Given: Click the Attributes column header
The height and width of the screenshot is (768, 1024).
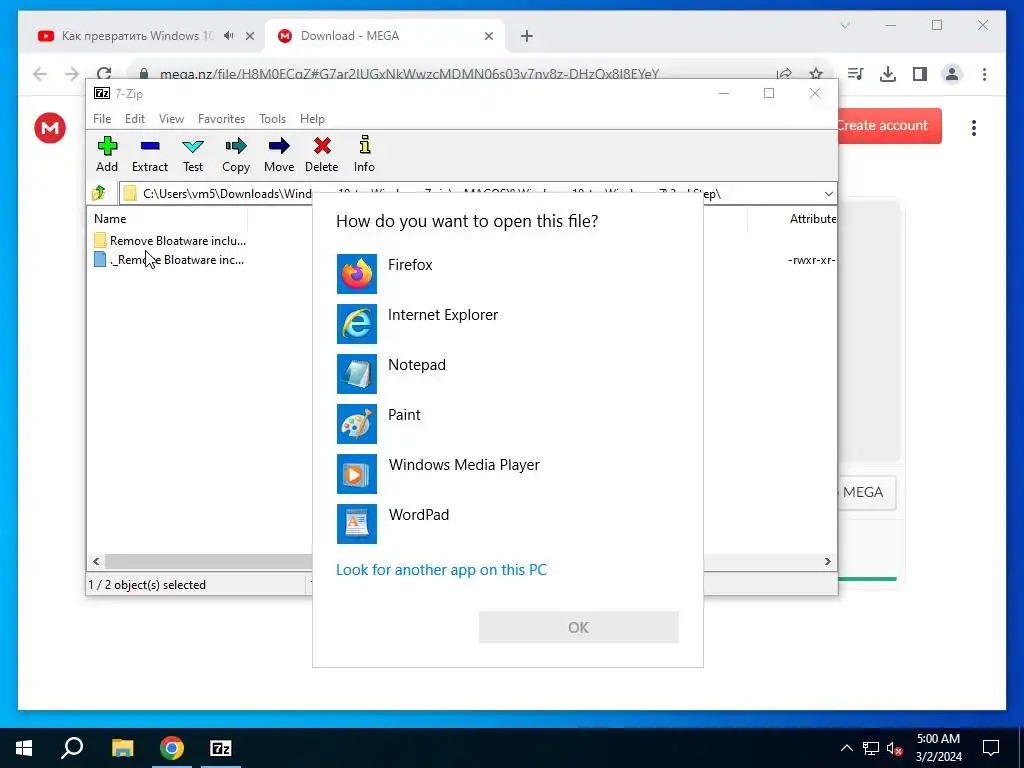Looking at the screenshot, I should tap(812, 219).
